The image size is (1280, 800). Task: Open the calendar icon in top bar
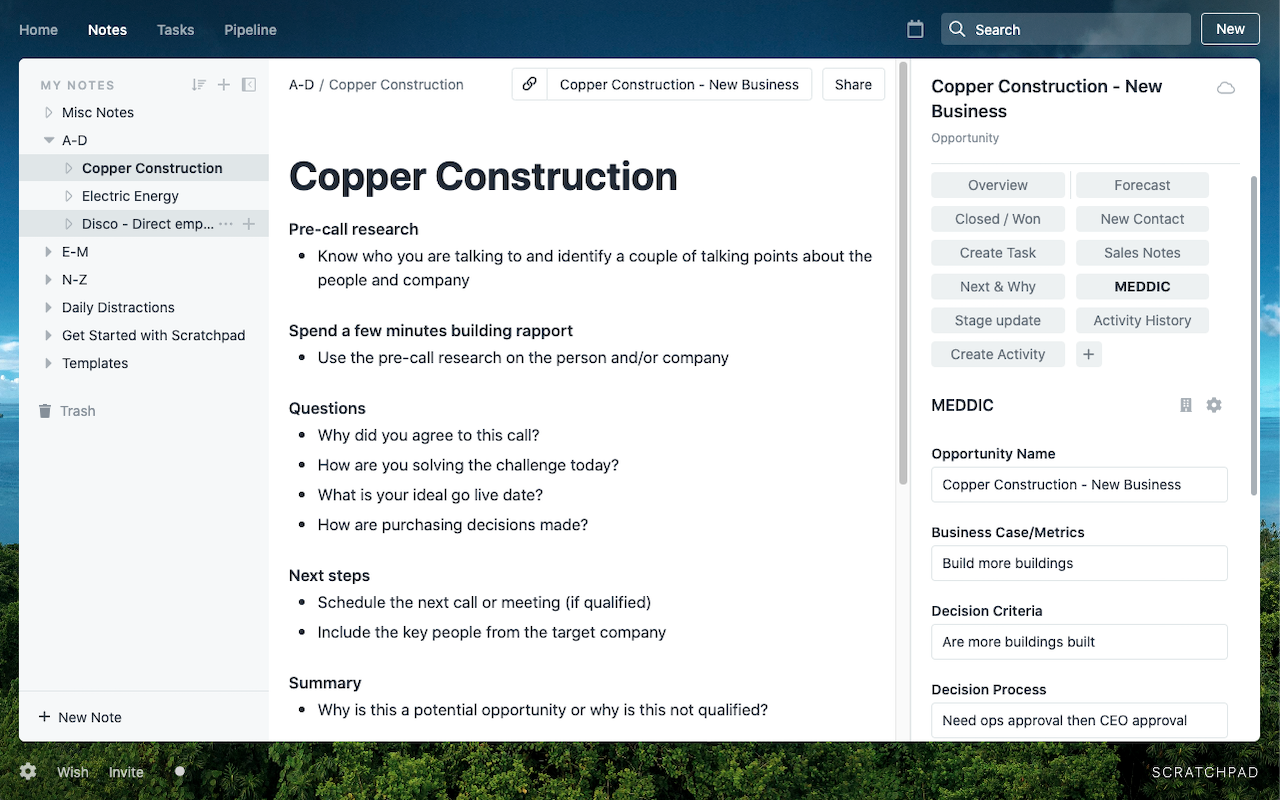coord(915,29)
